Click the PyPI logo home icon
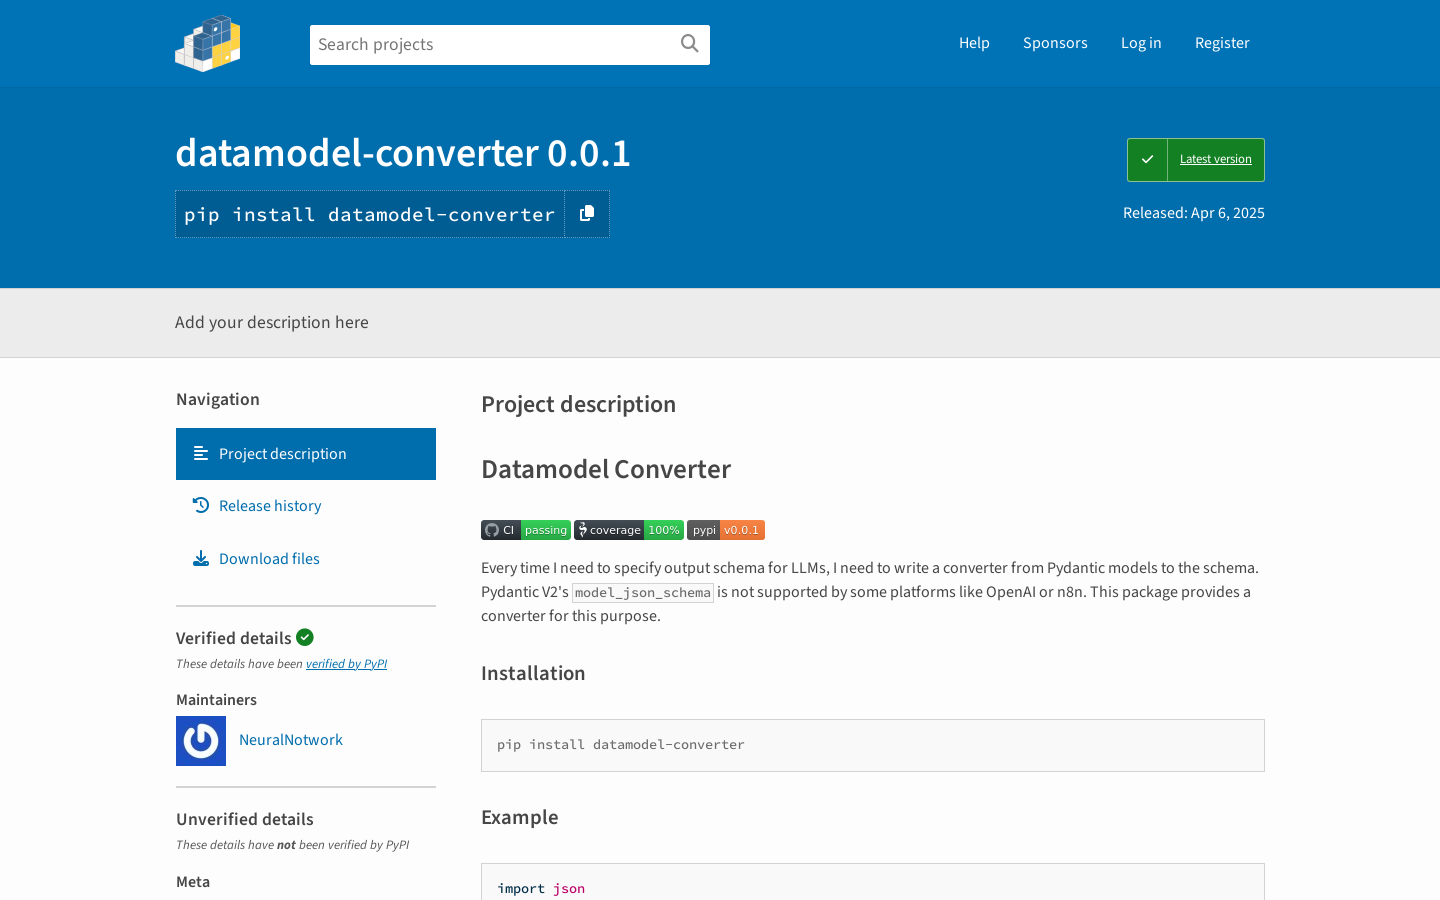 (x=208, y=44)
